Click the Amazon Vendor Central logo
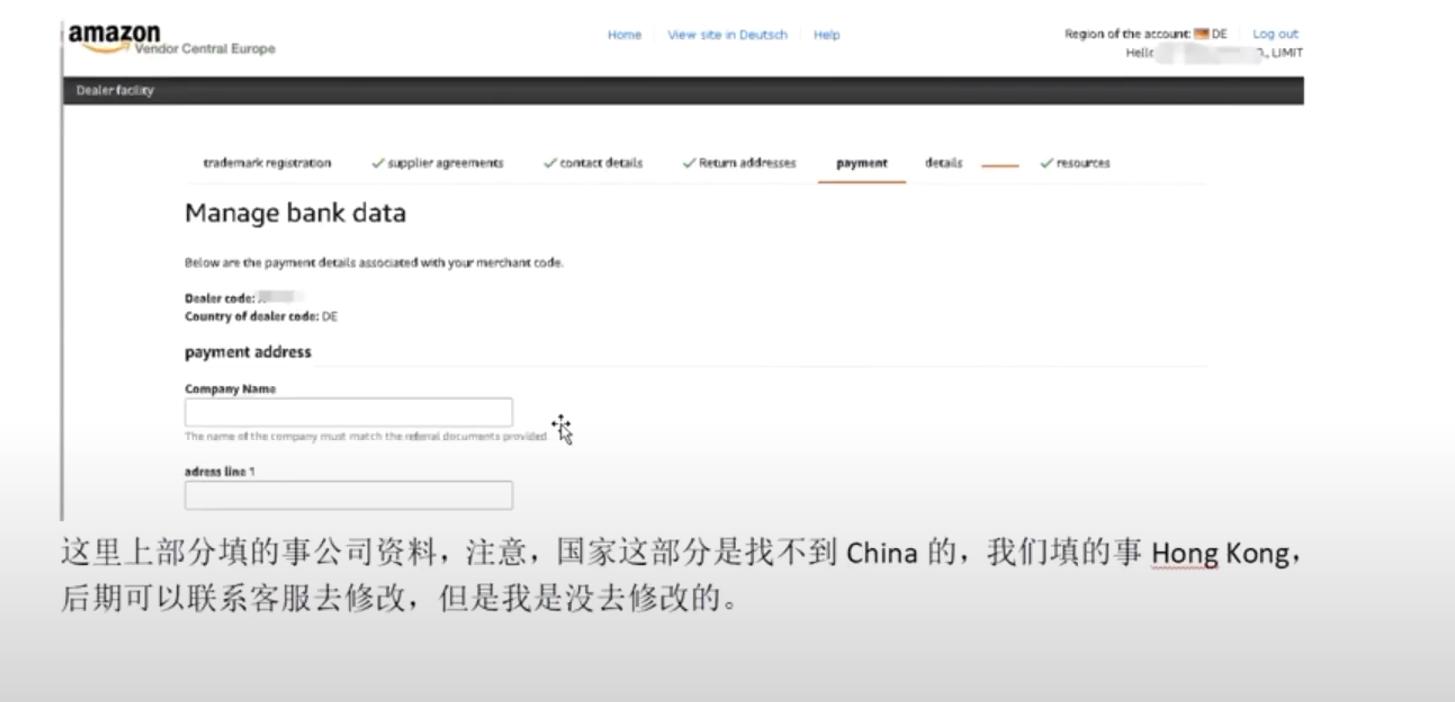1455x702 pixels. [x=113, y=33]
